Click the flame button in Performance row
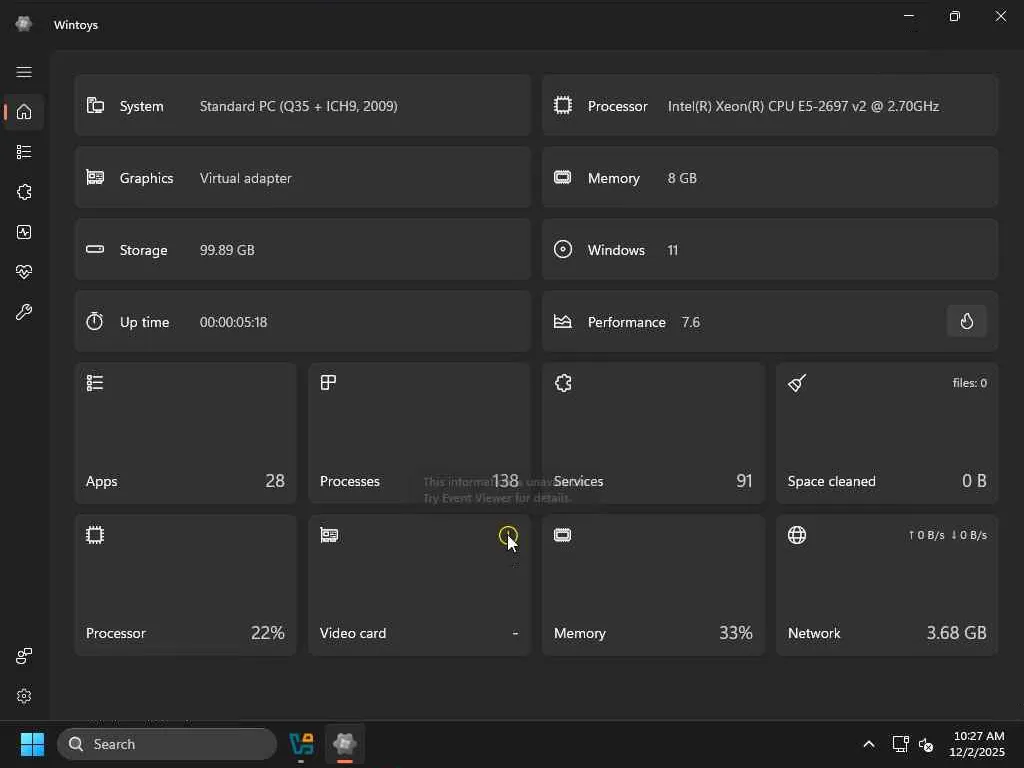1024x768 pixels. (967, 321)
